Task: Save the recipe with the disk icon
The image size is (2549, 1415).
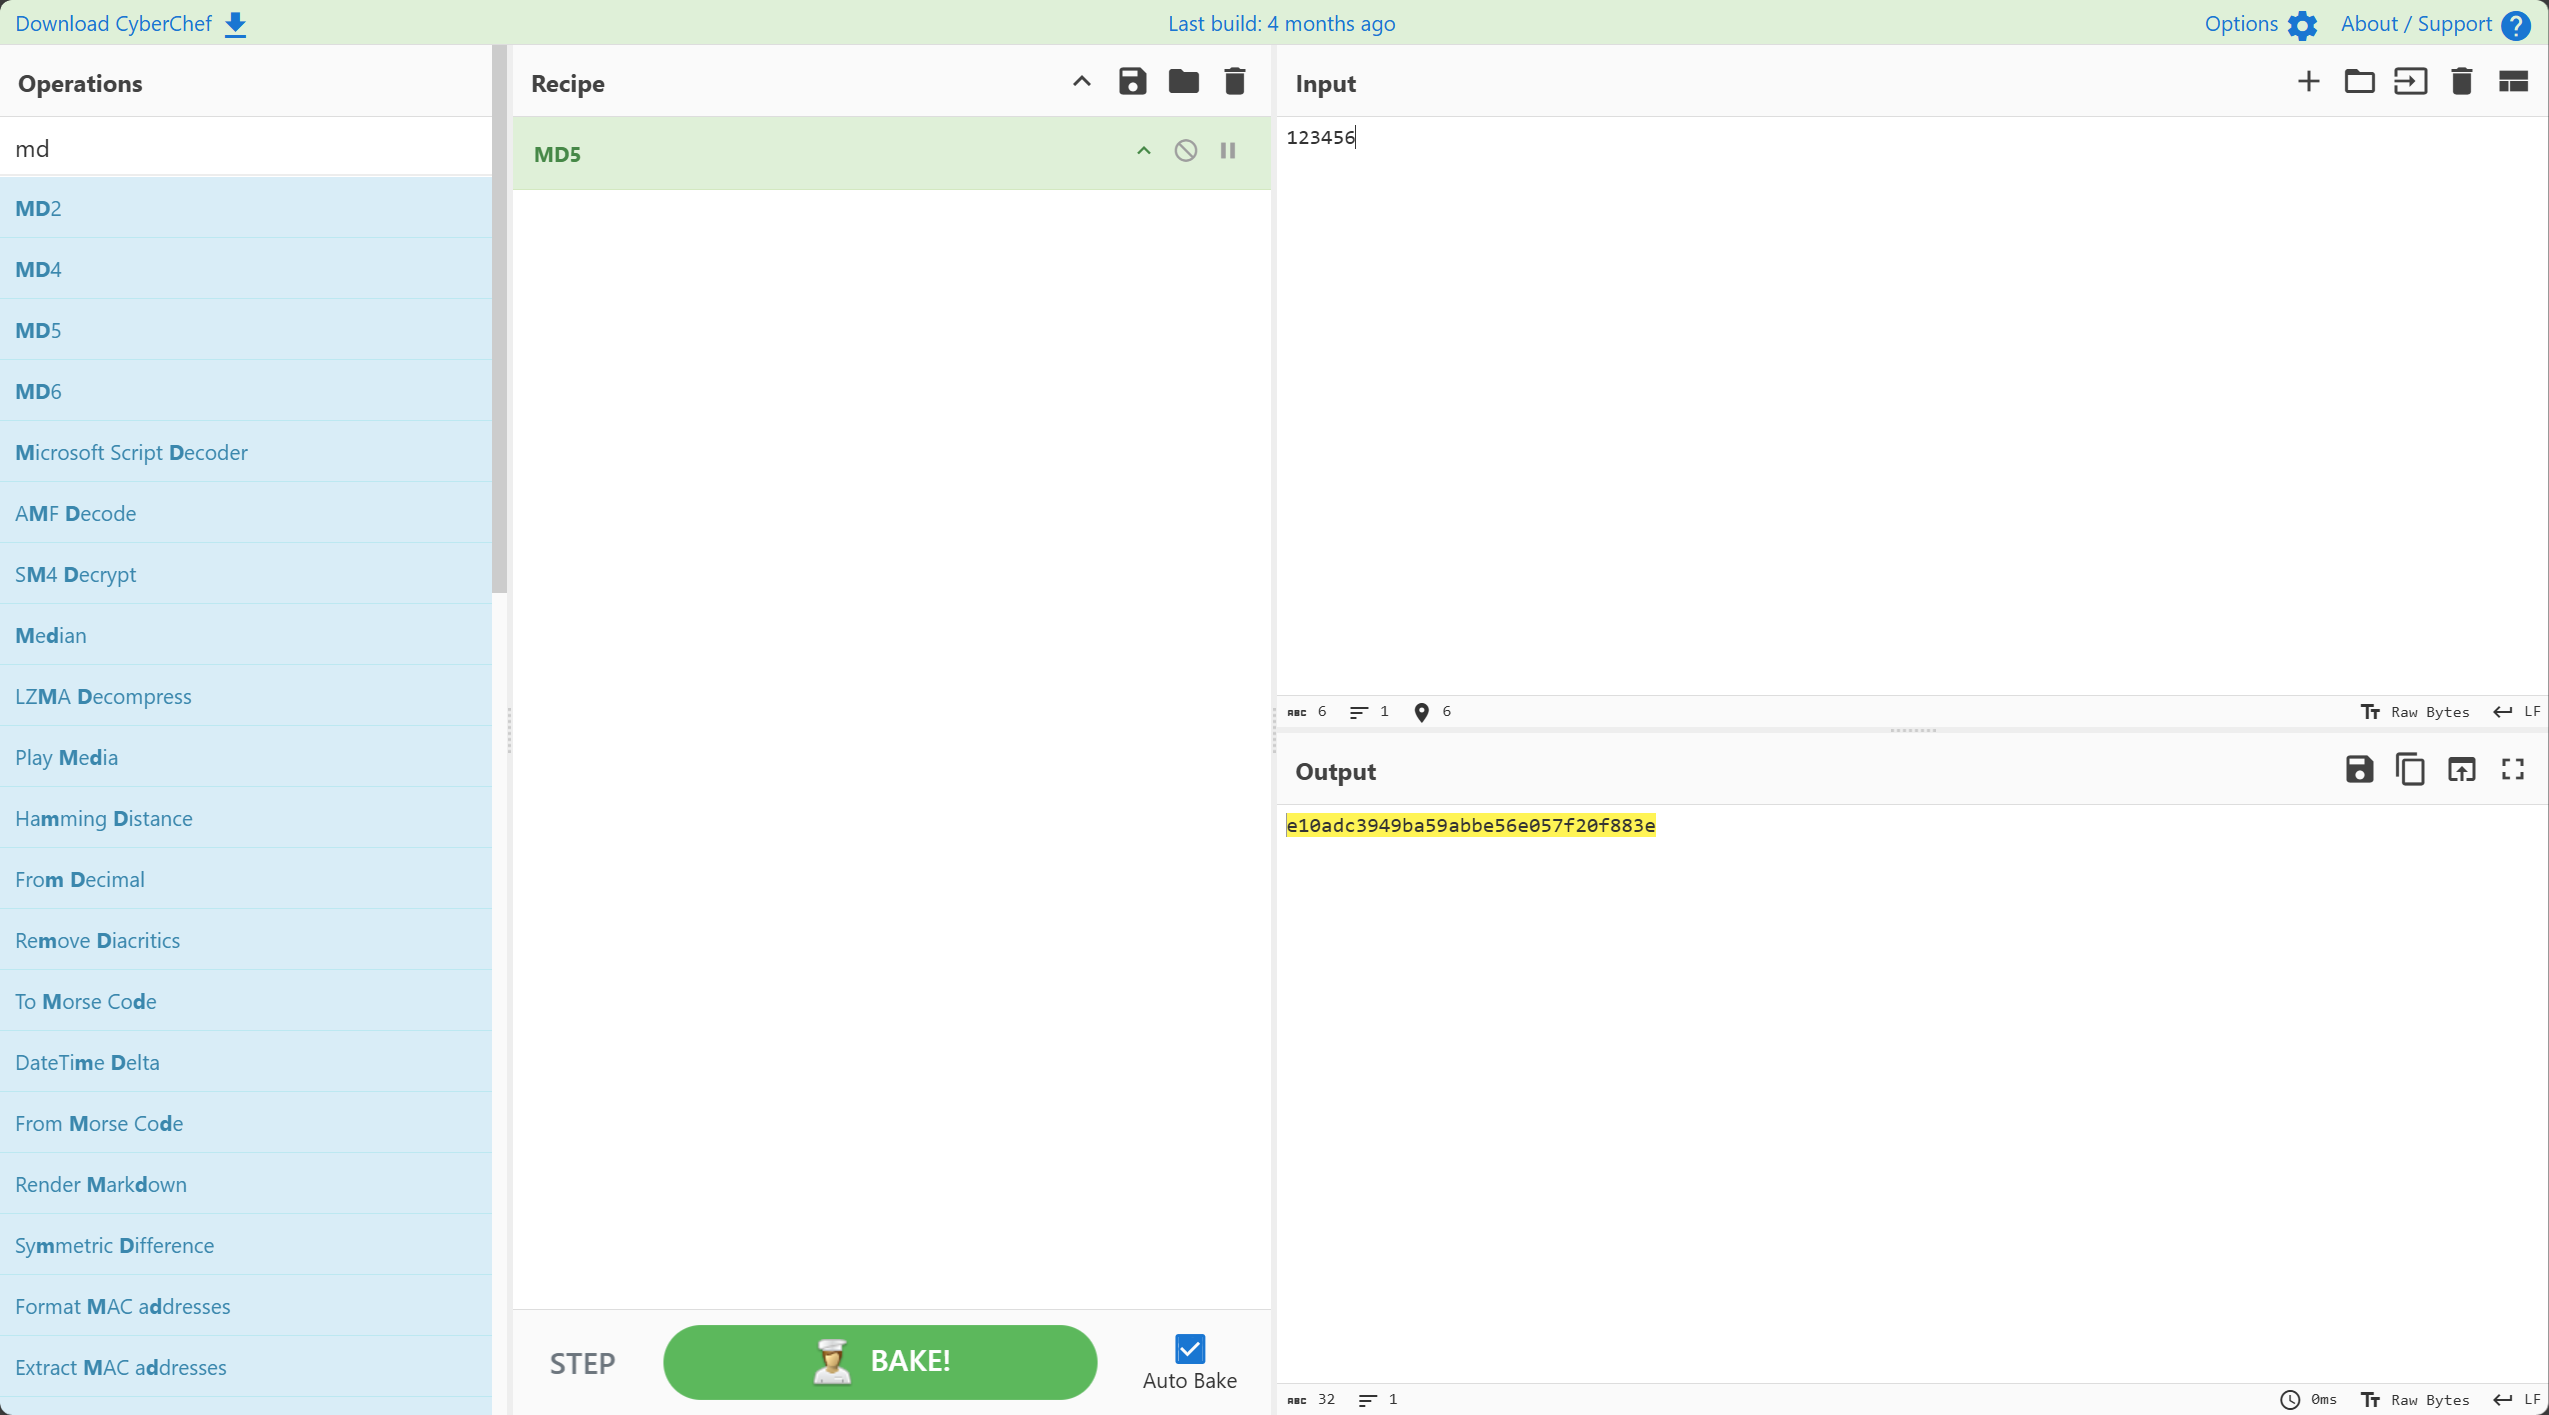Action: [x=1132, y=82]
